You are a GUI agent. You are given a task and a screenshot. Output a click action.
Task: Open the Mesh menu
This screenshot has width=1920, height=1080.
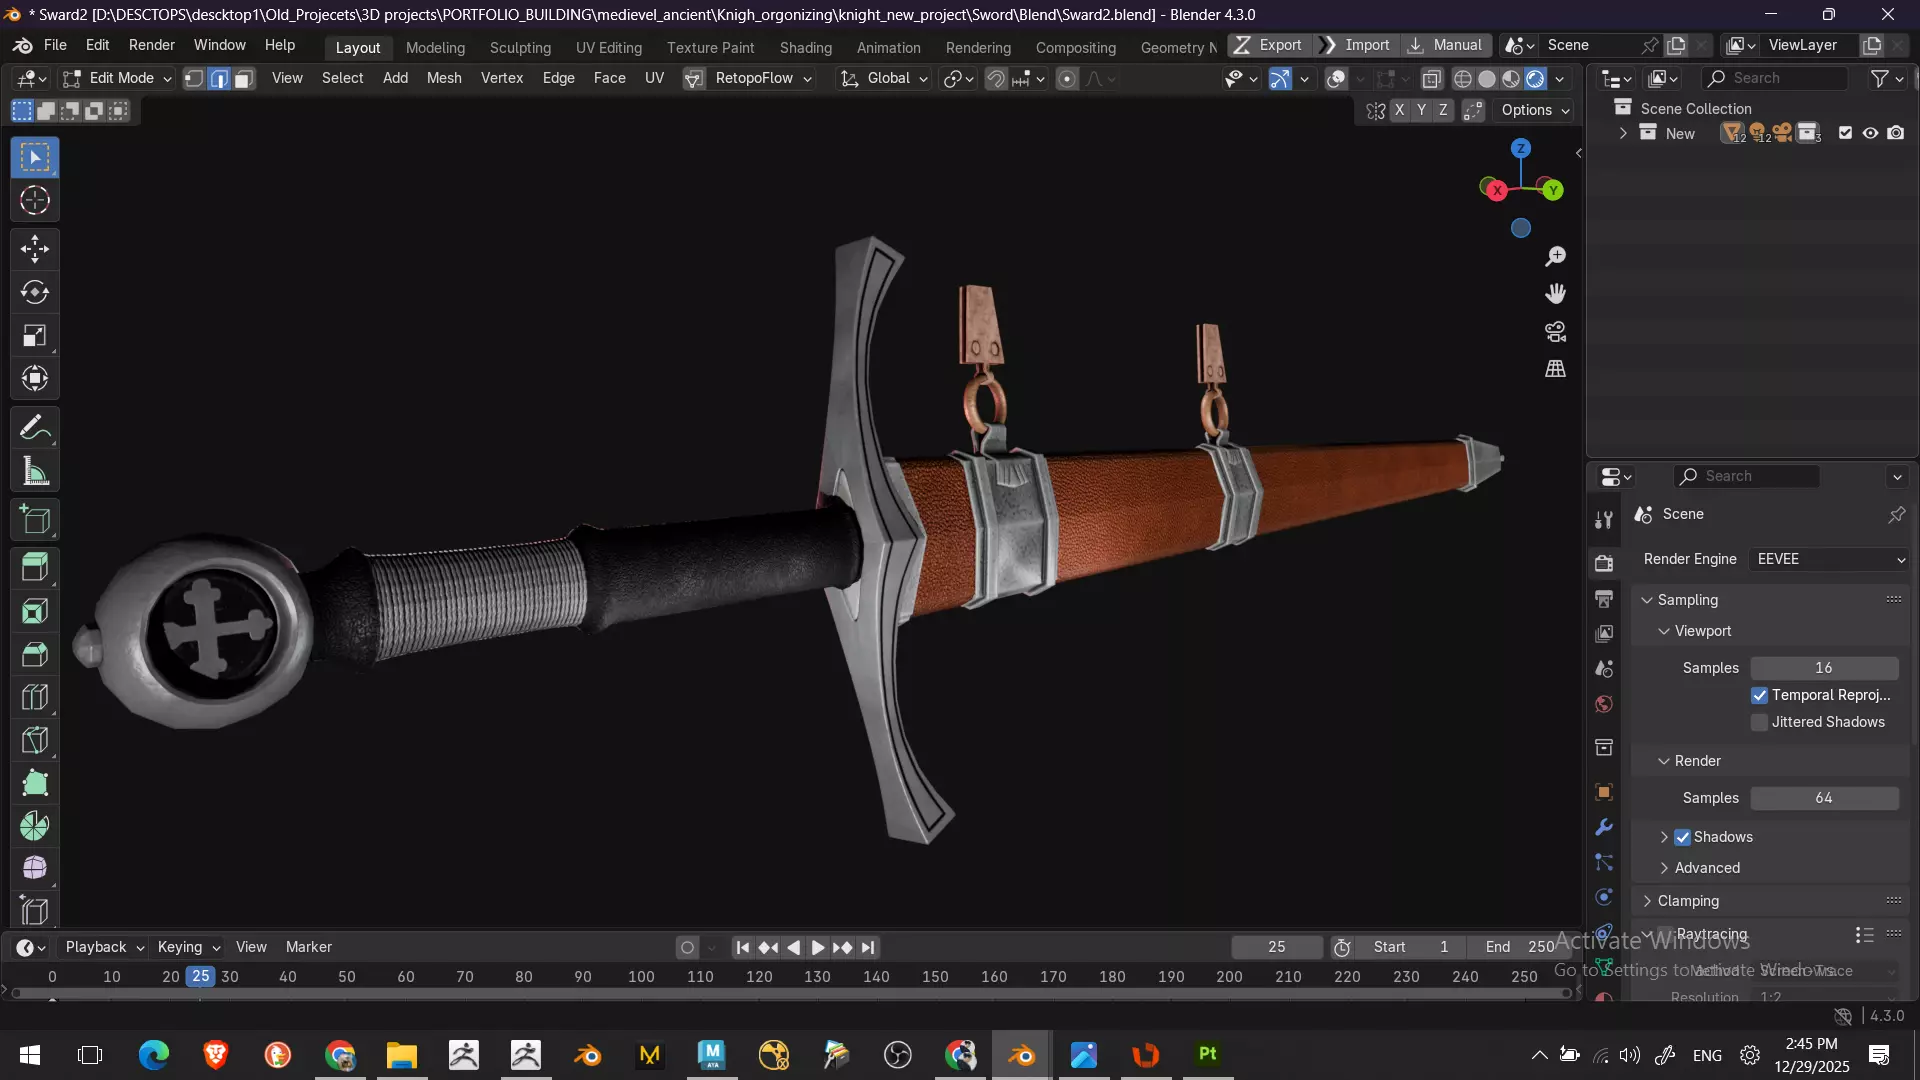click(x=443, y=78)
